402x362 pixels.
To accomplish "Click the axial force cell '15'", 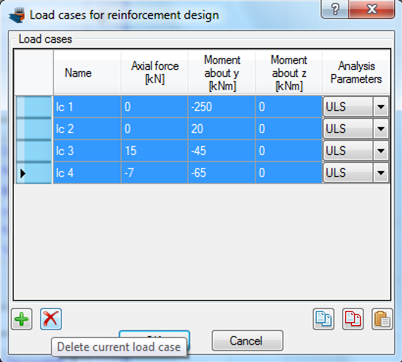I will [155, 151].
